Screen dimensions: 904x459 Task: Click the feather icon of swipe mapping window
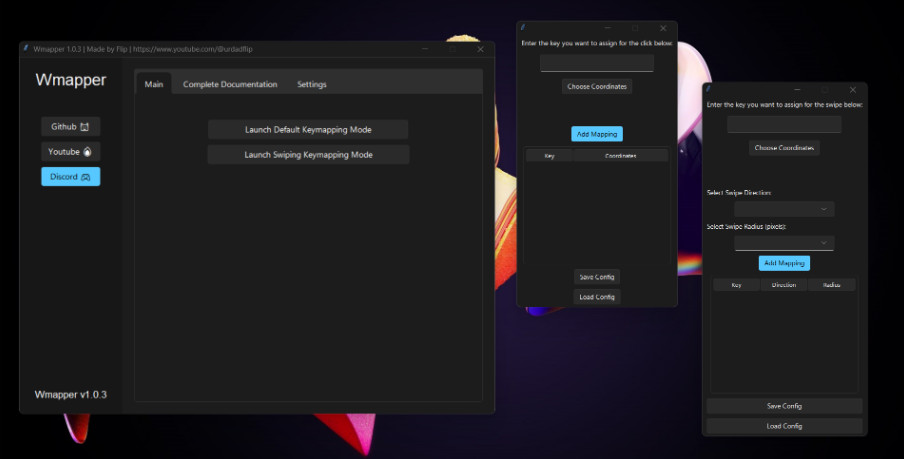[709, 89]
